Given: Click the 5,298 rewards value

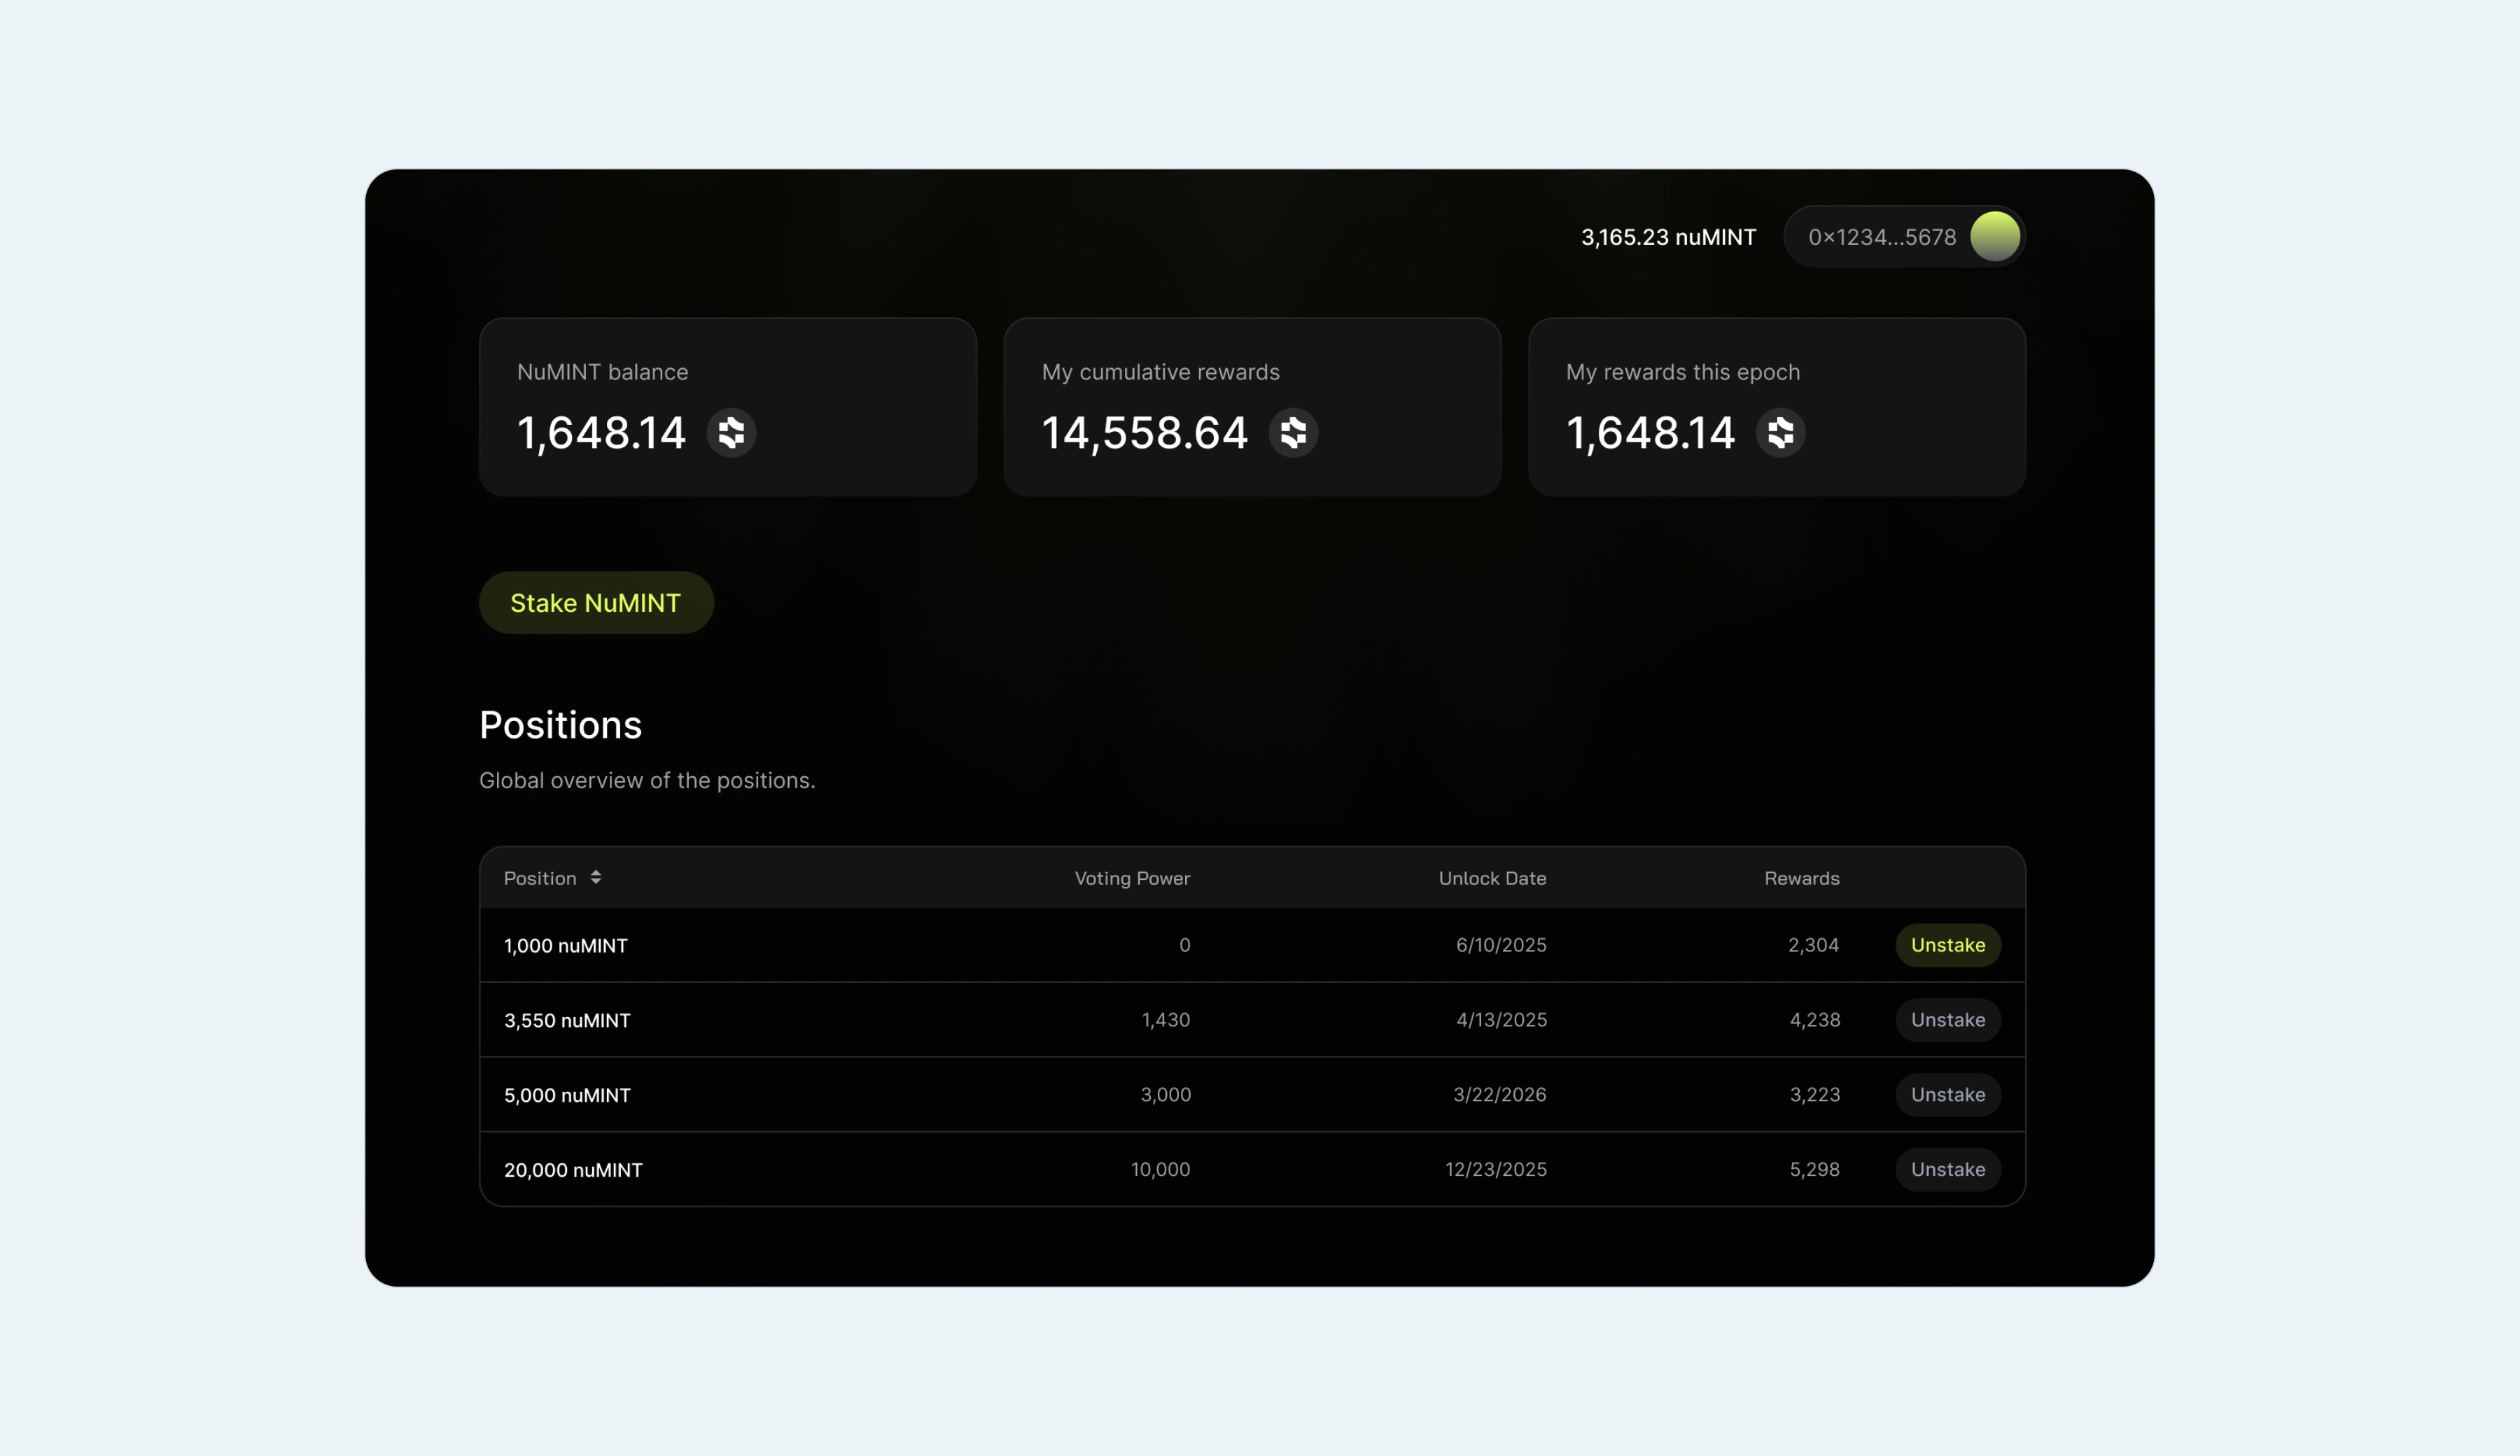Looking at the screenshot, I should click(x=1815, y=1169).
